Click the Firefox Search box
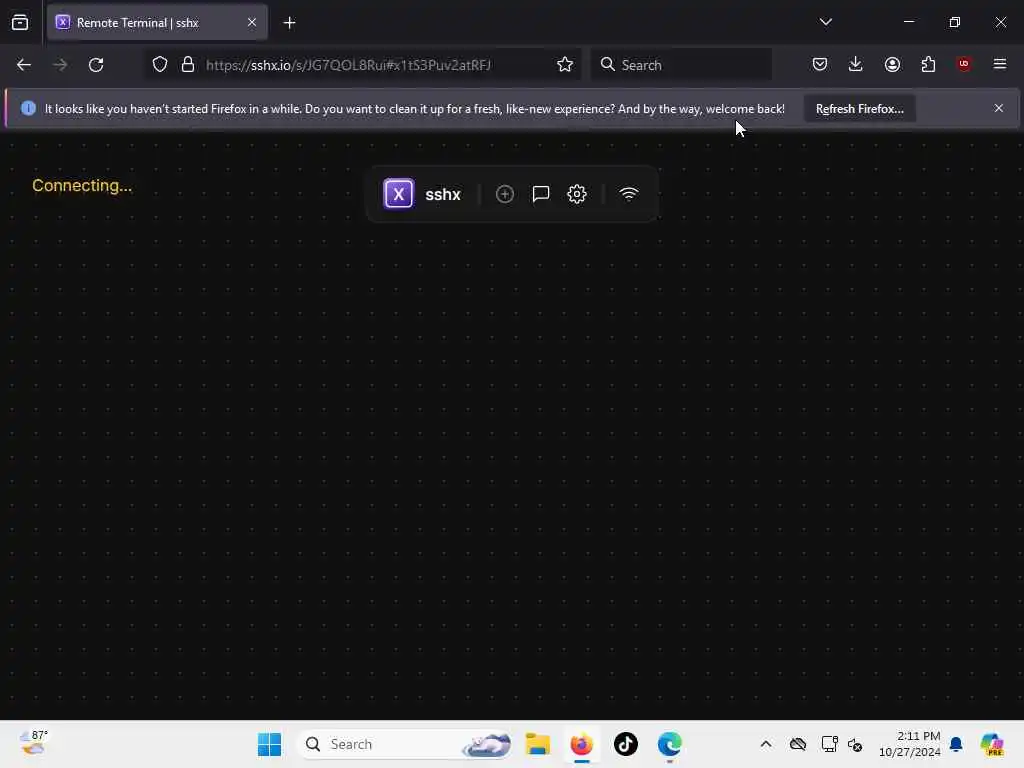 [681, 65]
